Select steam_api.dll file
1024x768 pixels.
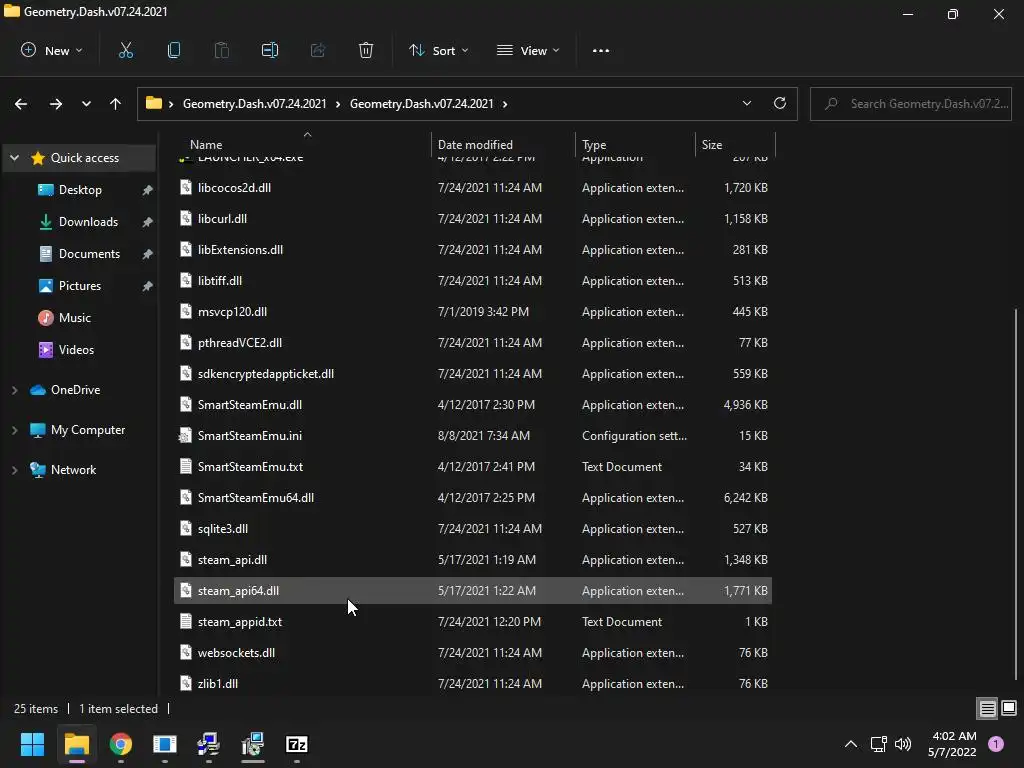pyautogui.click(x=473, y=560)
